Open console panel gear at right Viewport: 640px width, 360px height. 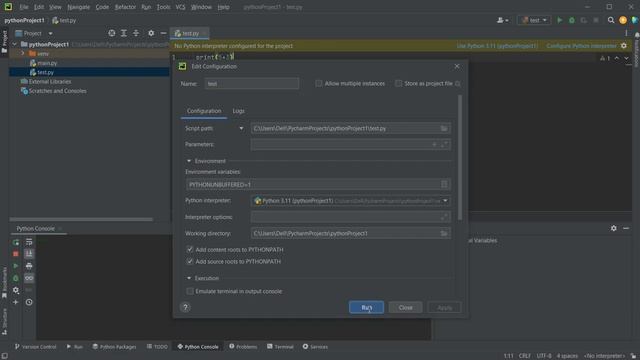coord(613,228)
